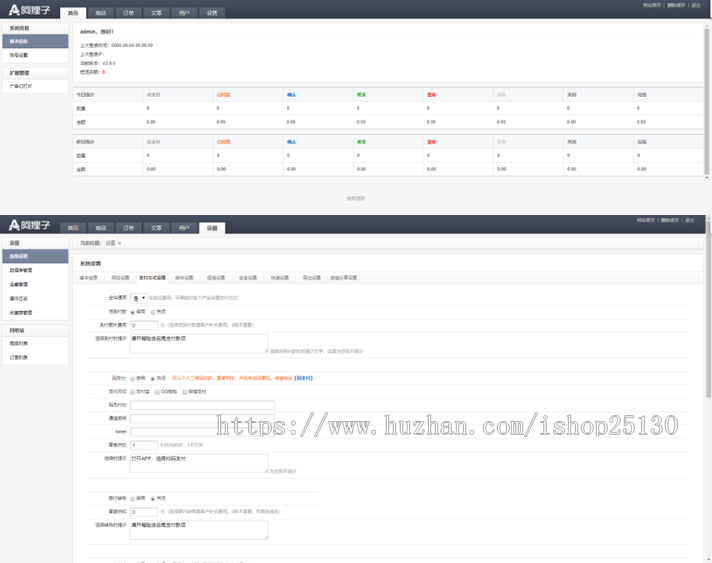Screen dimensions: 712x563
Task: Click the 码支付 fee ratio input showing 1
Action: pyautogui.click(x=144, y=445)
